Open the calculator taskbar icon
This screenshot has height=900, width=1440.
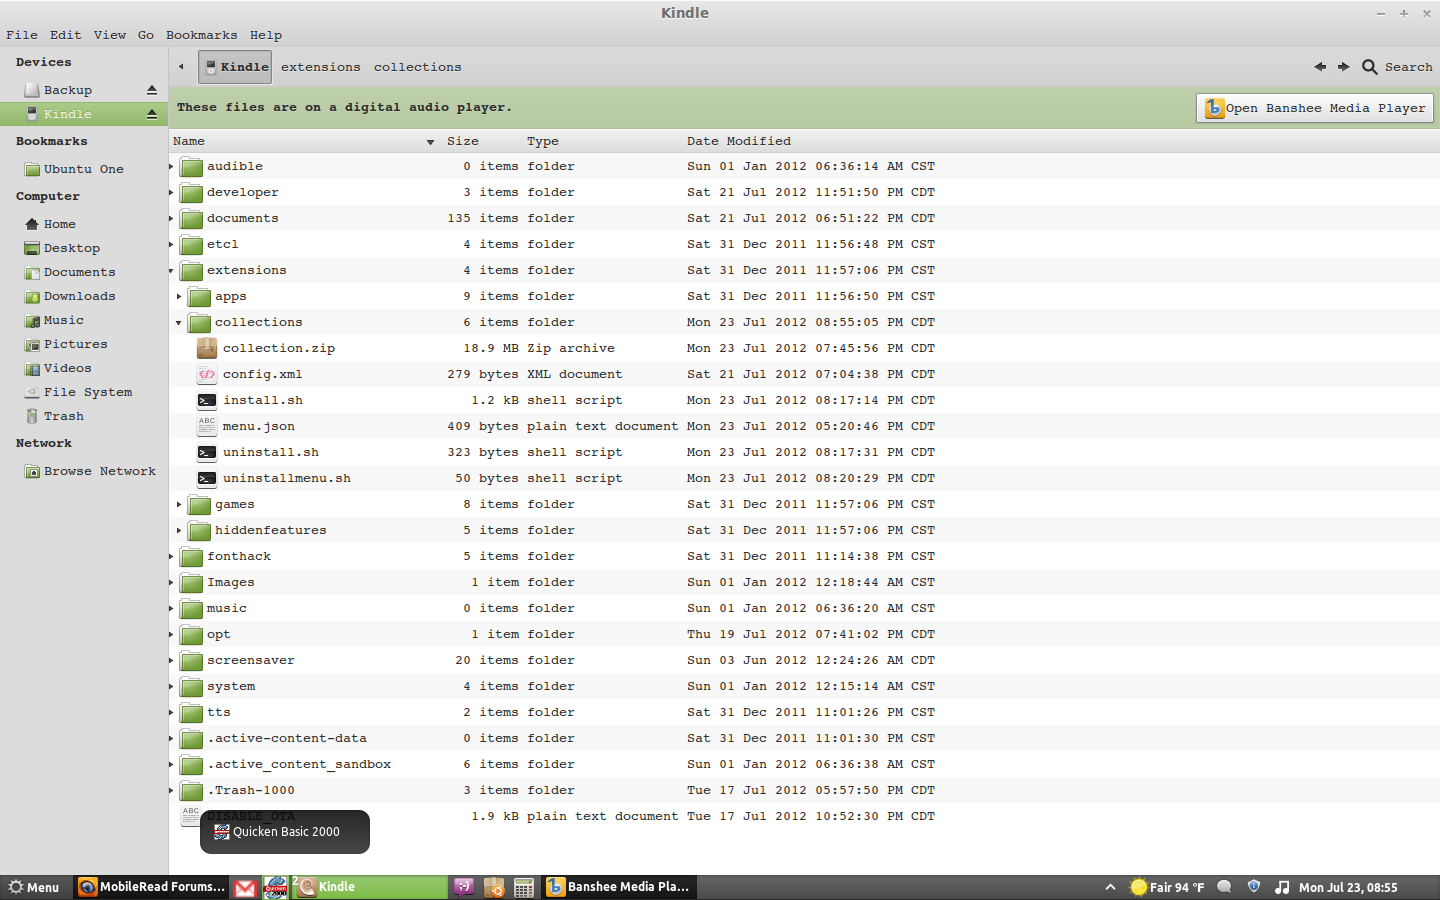524,887
